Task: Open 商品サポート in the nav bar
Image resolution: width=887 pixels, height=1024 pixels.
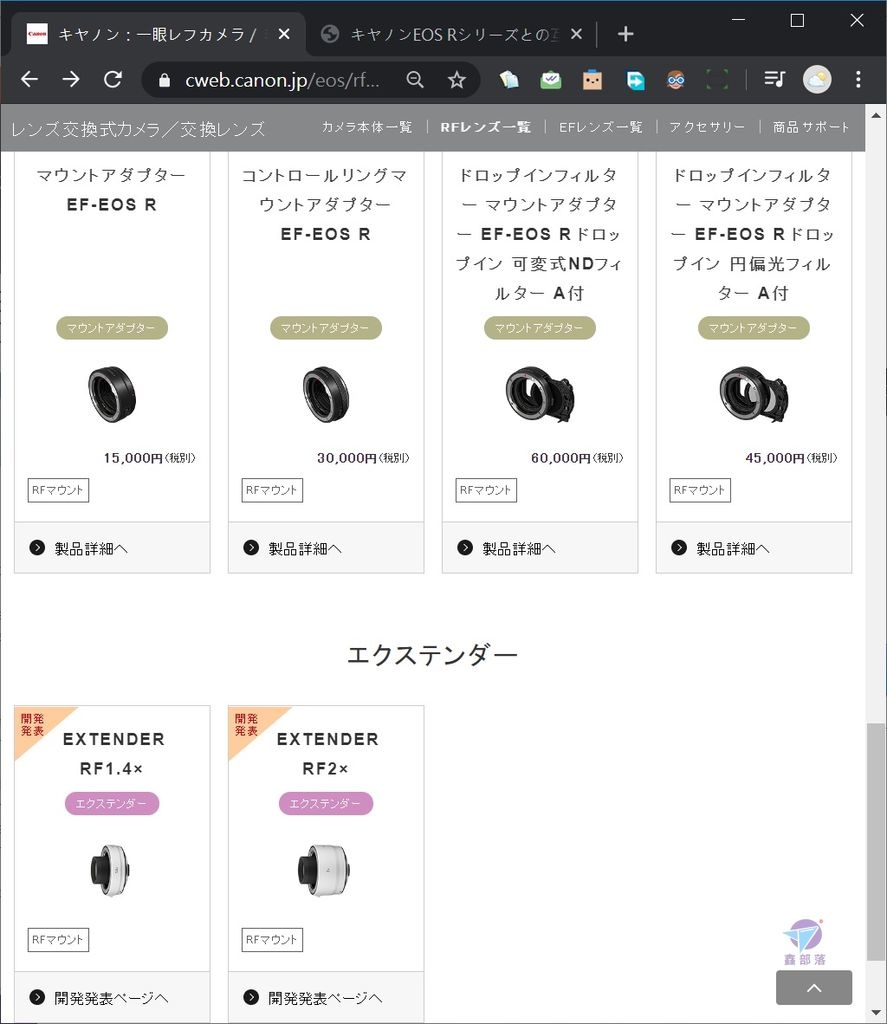Action: (811, 127)
